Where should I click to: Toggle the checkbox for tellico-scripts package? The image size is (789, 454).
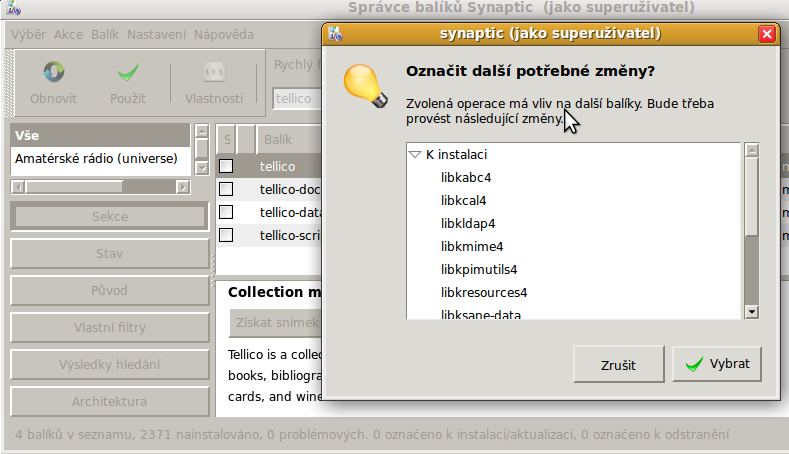pos(226,235)
